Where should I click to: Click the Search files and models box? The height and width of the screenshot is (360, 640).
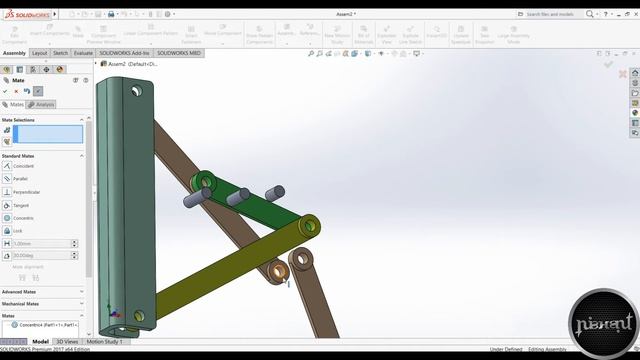550,14
